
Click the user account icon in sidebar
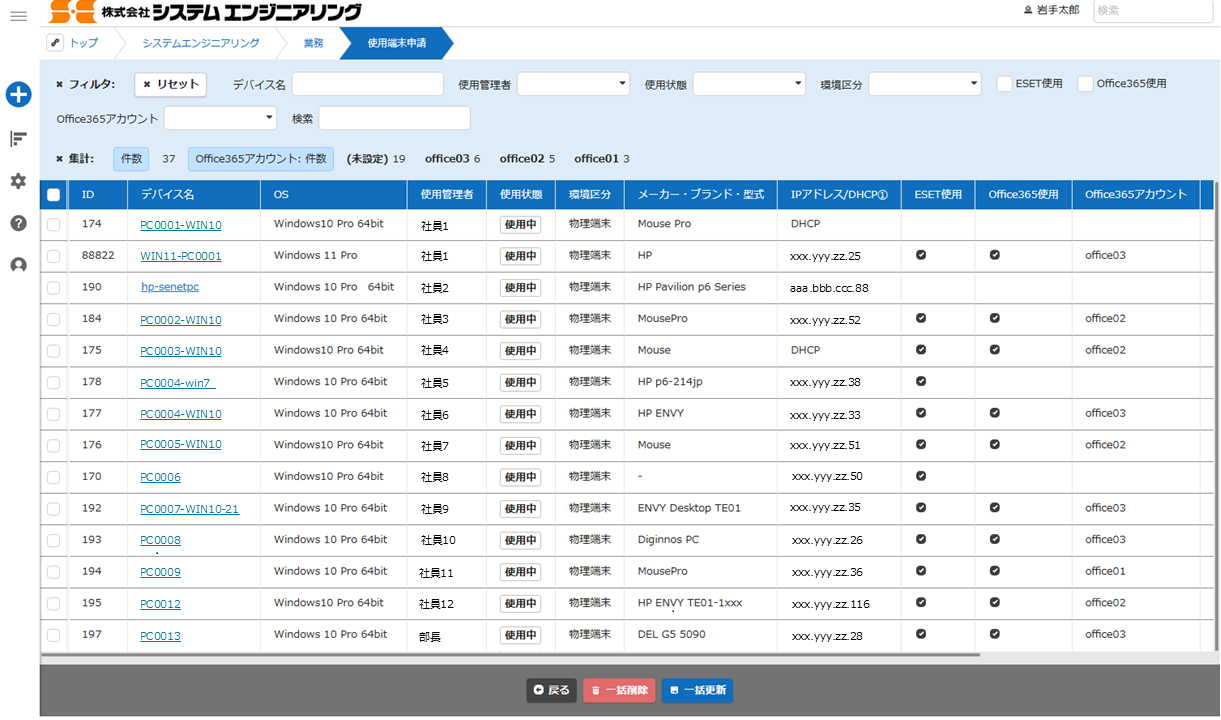point(18,265)
